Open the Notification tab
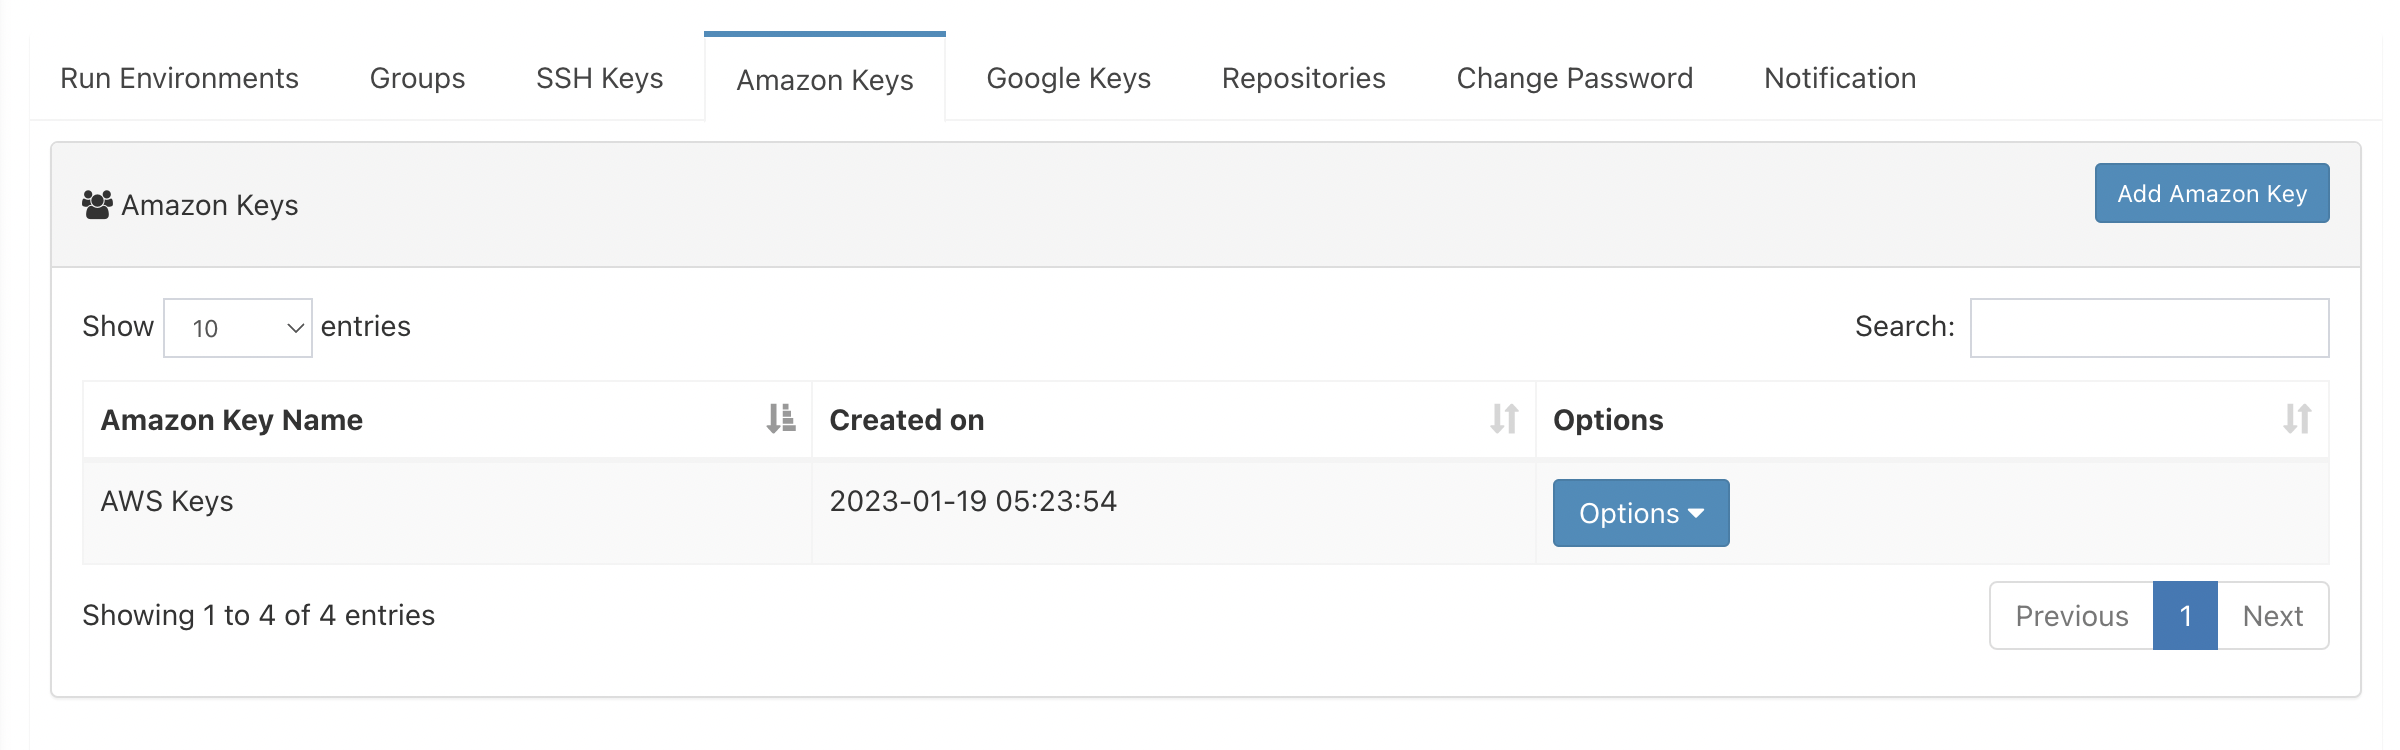This screenshot has width=2400, height=750. tap(1840, 78)
